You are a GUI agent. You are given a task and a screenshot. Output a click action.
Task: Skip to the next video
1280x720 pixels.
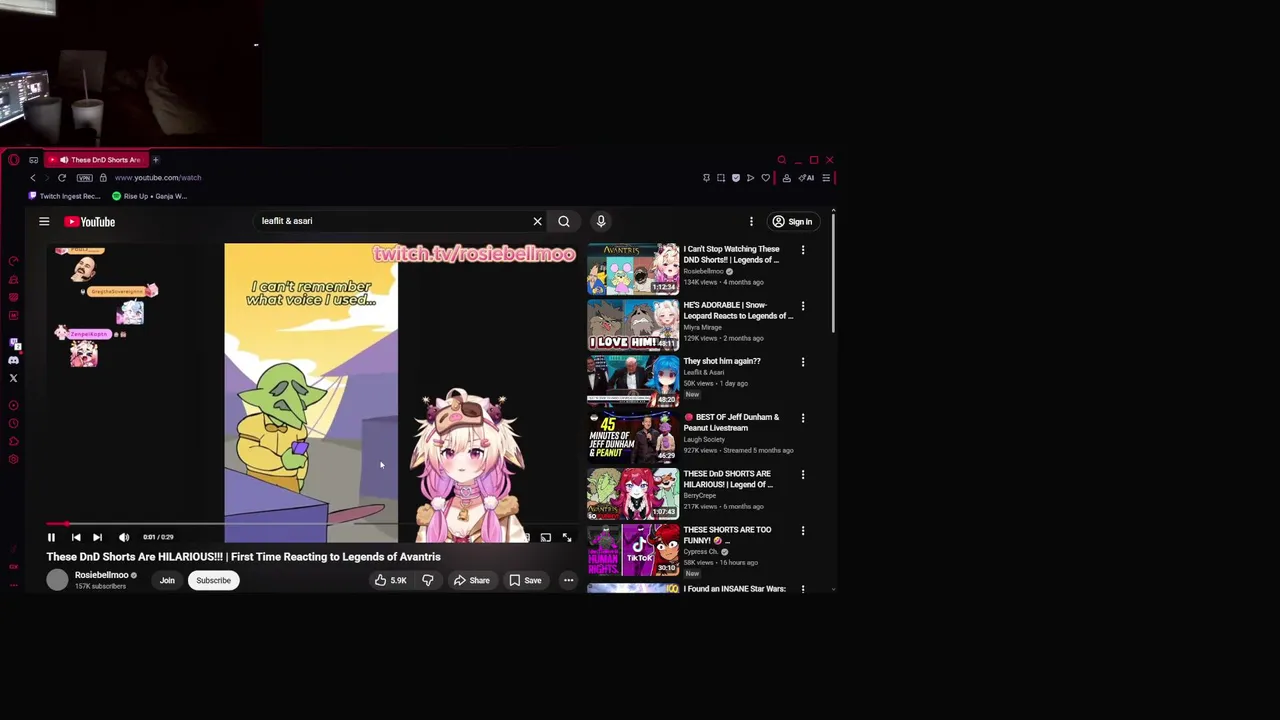pos(97,537)
